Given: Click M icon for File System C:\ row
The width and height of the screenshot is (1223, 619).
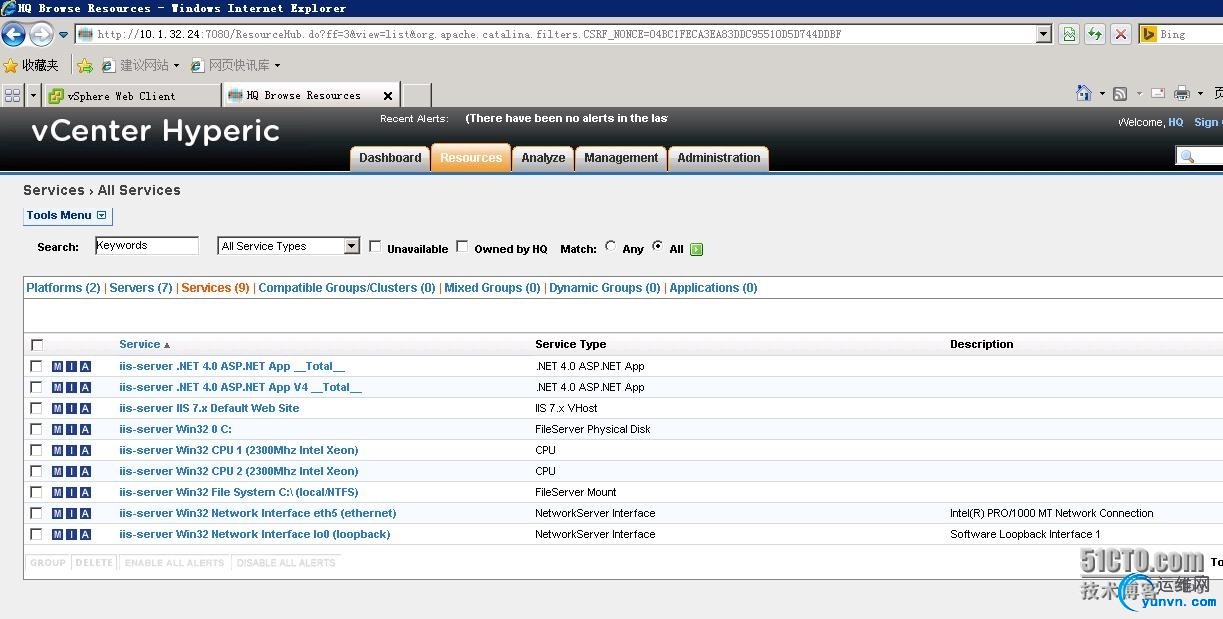Looking at the screenshot, I should pos(57,492).
